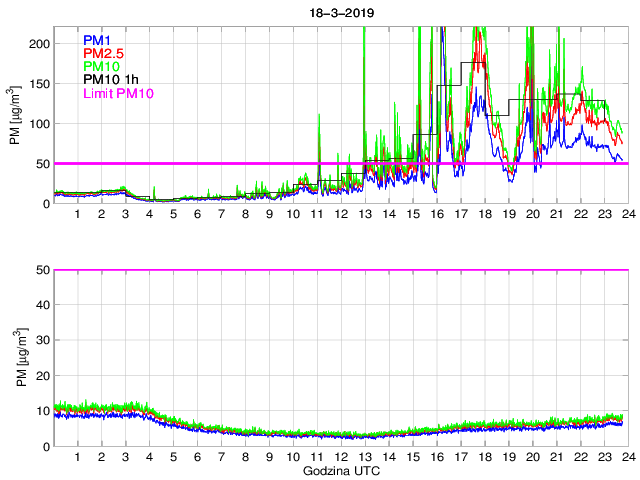Click hour 12 tick below upper chart
The image size is (640, 480).
coord(341,214)
